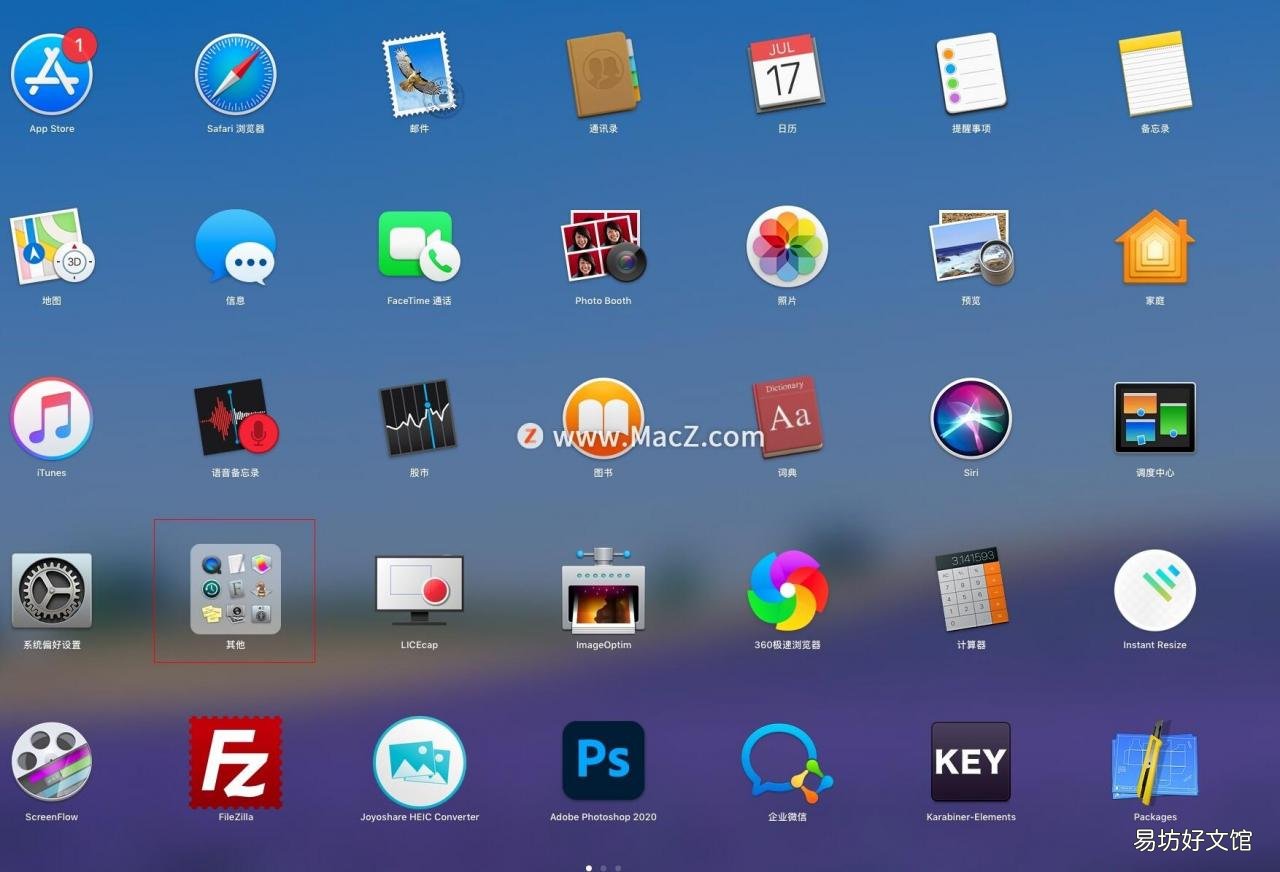Image resolution: width=1280 pixels, height=872 pixels.
Task: Go to the second Launchpad page dot
Action: tap(603, 868)
